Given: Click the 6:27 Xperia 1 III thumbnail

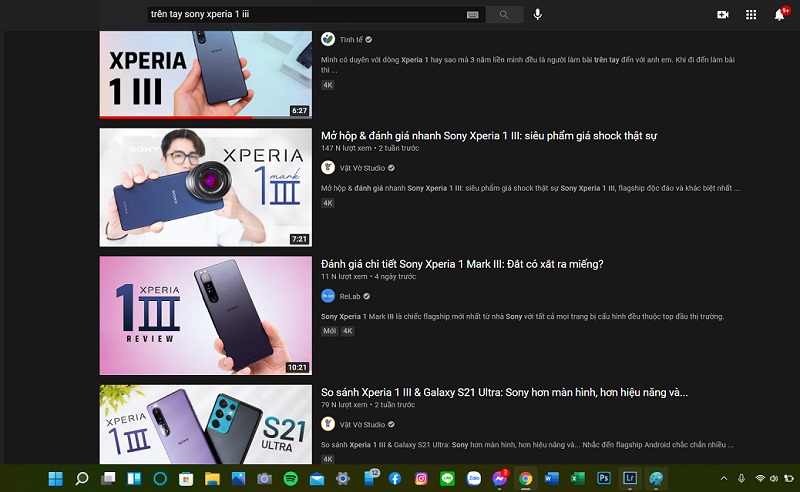Looking at the screenshot, I should pos(206,73).
